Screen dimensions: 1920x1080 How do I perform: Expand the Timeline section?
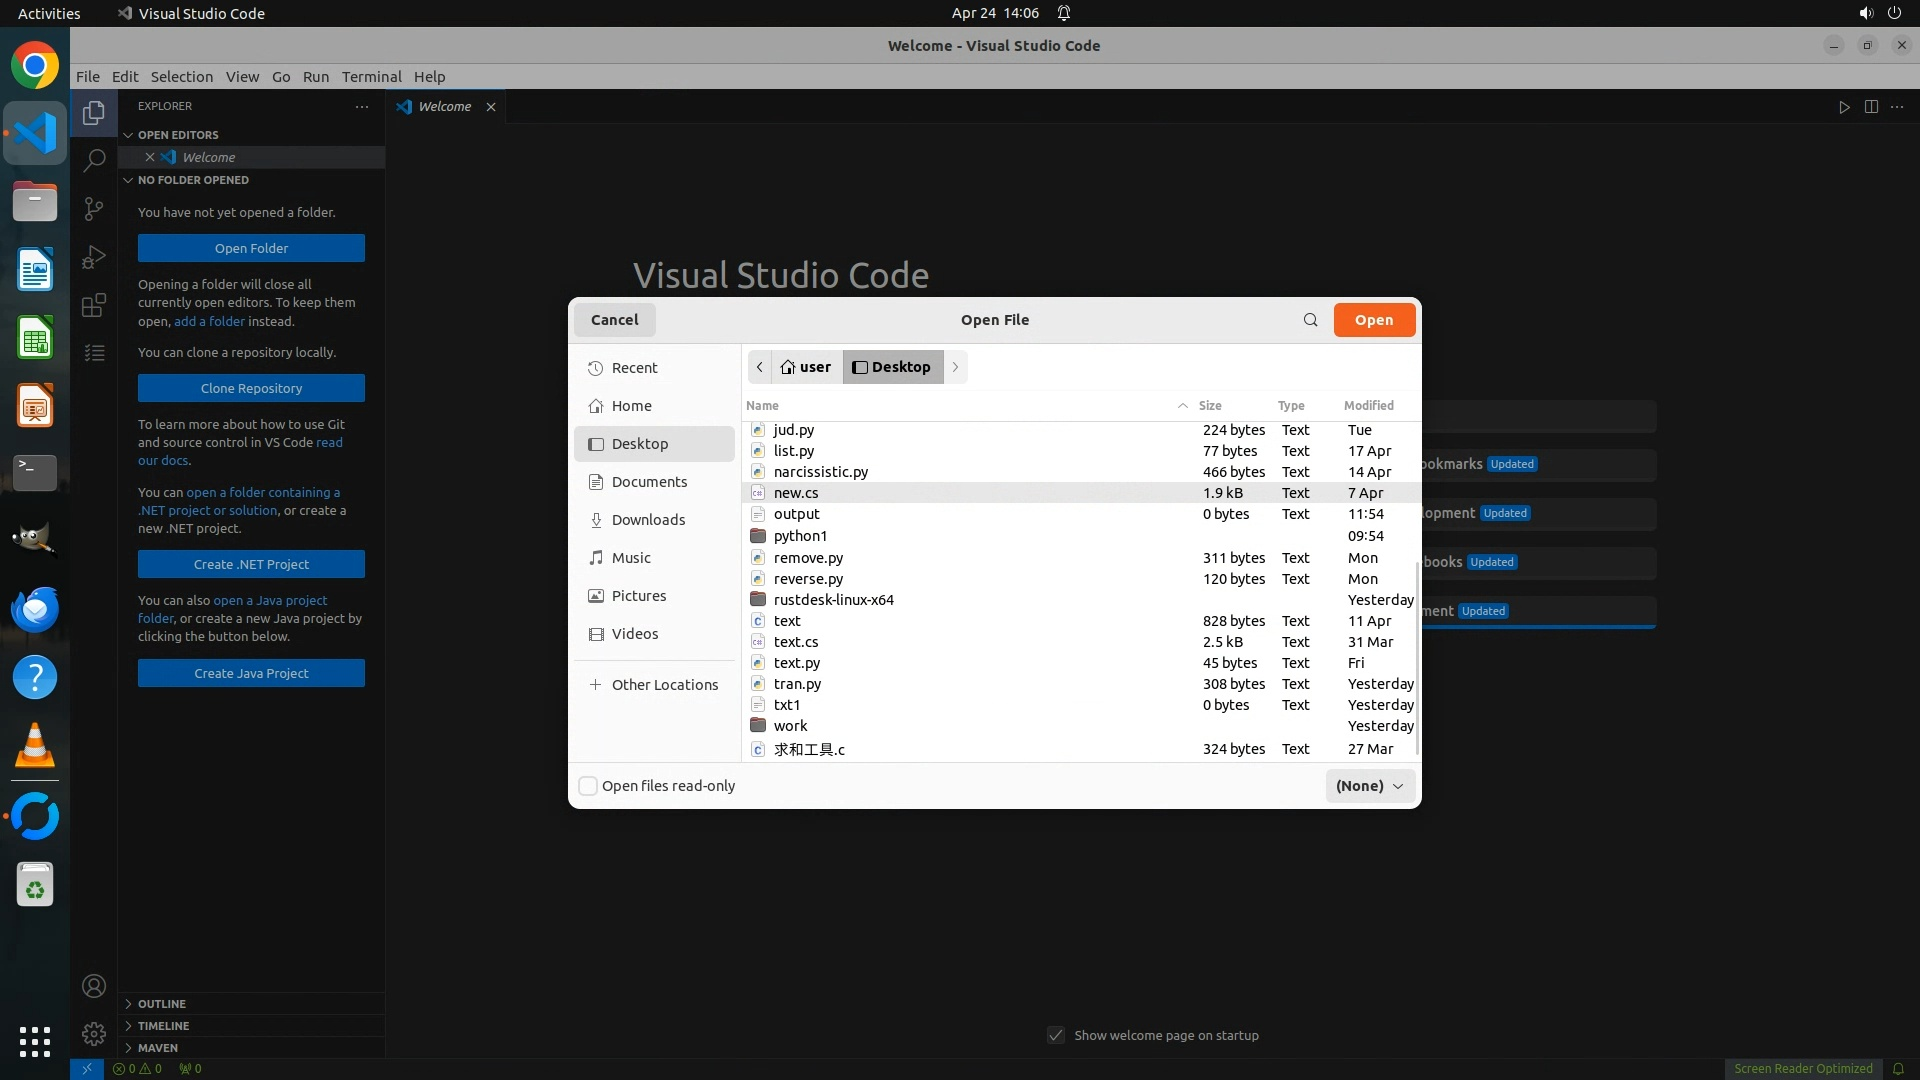(163, 1026)
